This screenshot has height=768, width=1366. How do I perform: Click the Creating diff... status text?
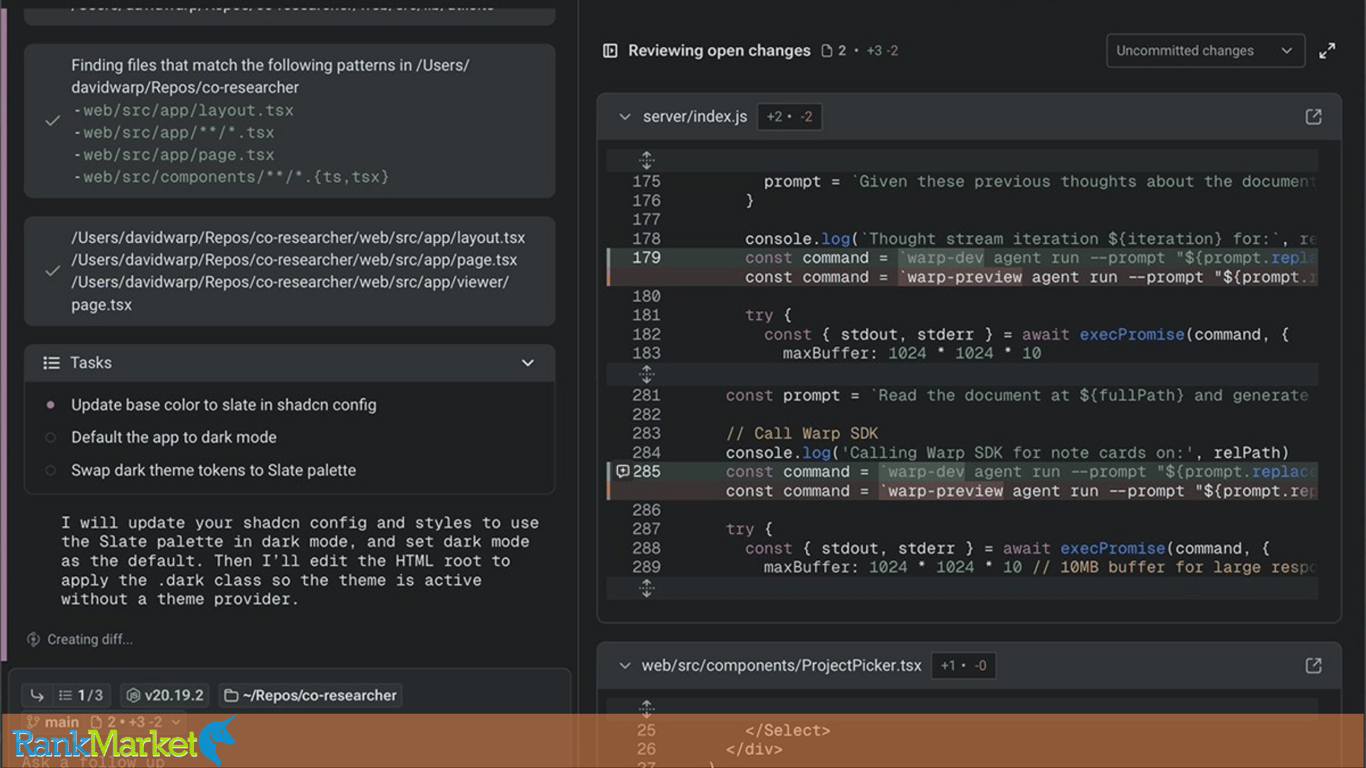tap(90, 639)
